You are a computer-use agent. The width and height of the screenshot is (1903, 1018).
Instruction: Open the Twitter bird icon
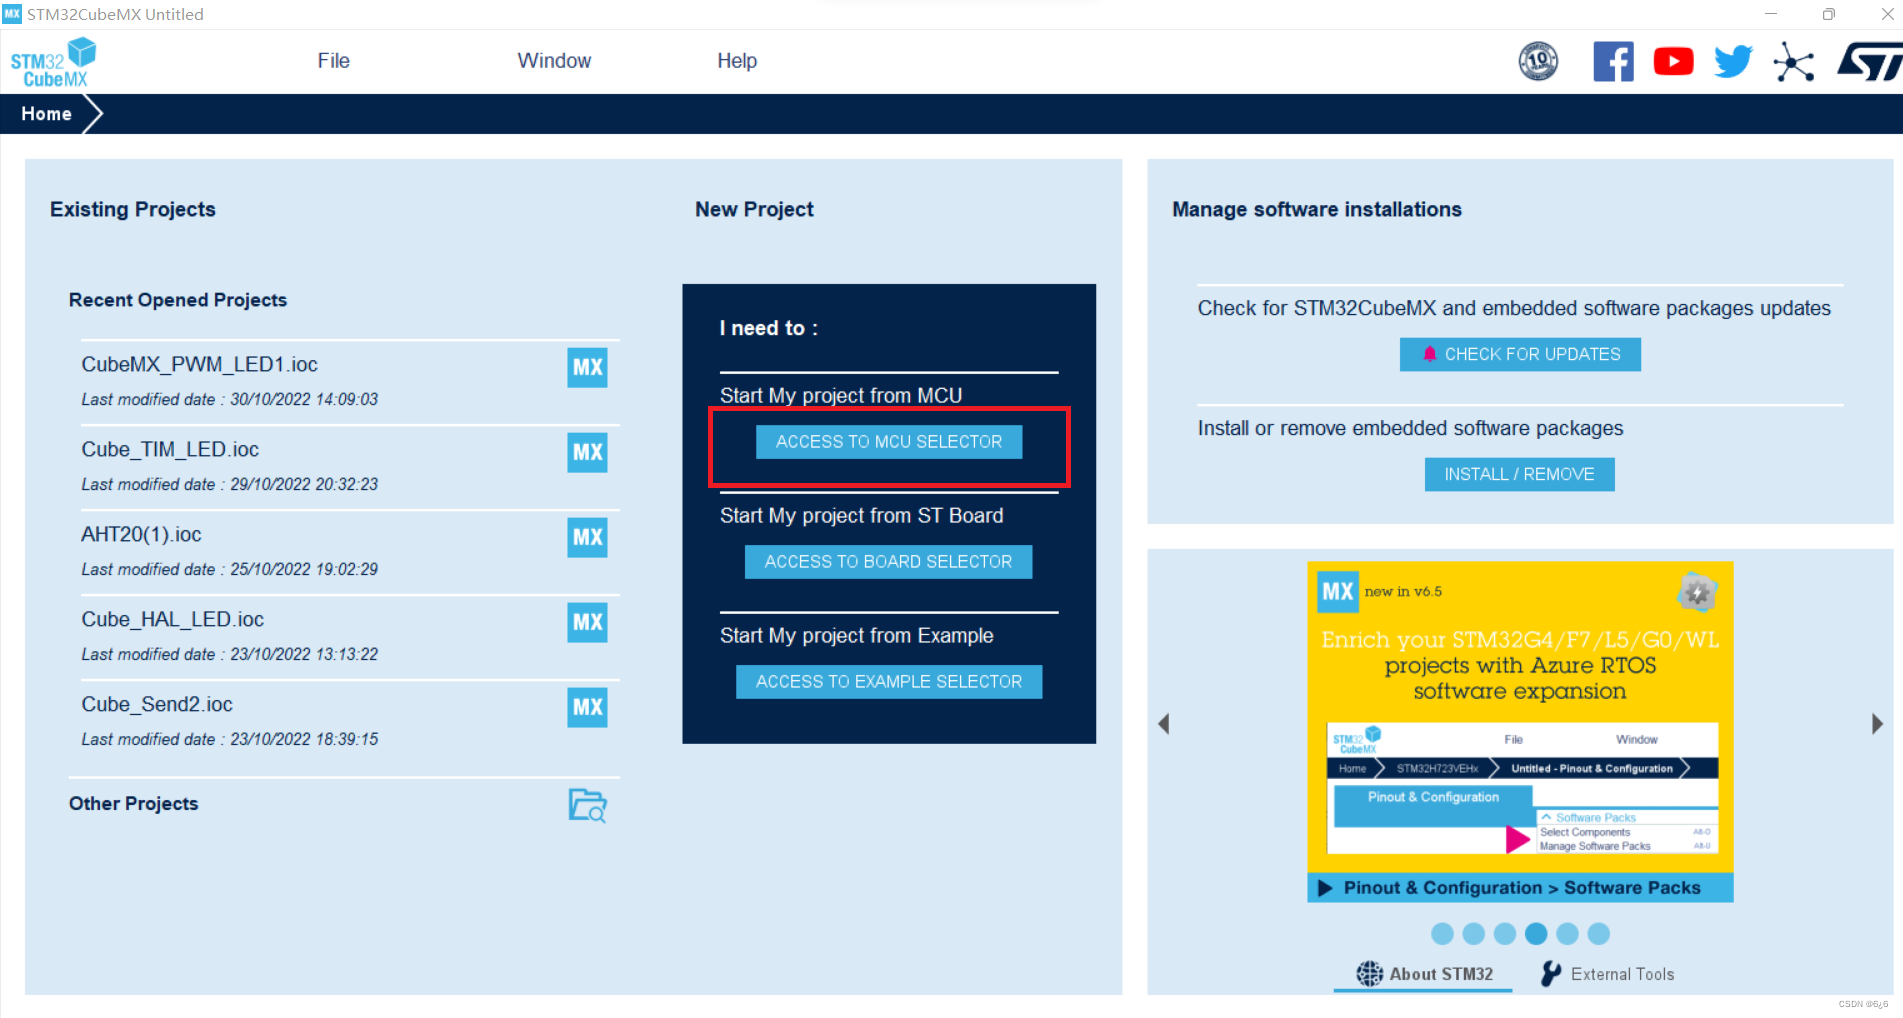(x=1733, y=62)
